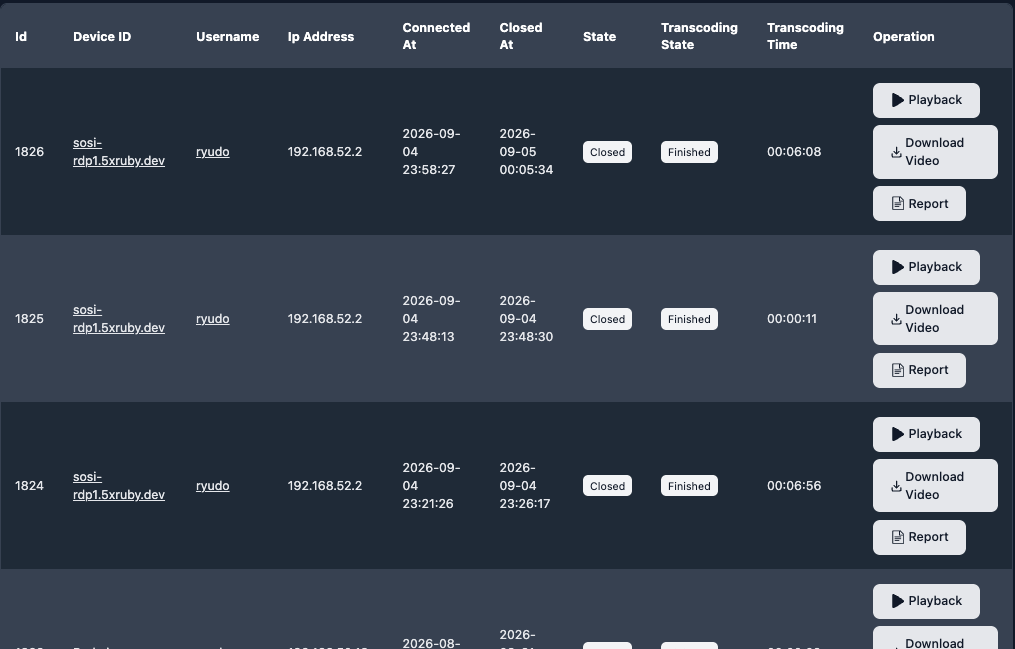Screen dimensions: 1015x649
Task: Select session id 1825 cell
Action: pos(29,319)
